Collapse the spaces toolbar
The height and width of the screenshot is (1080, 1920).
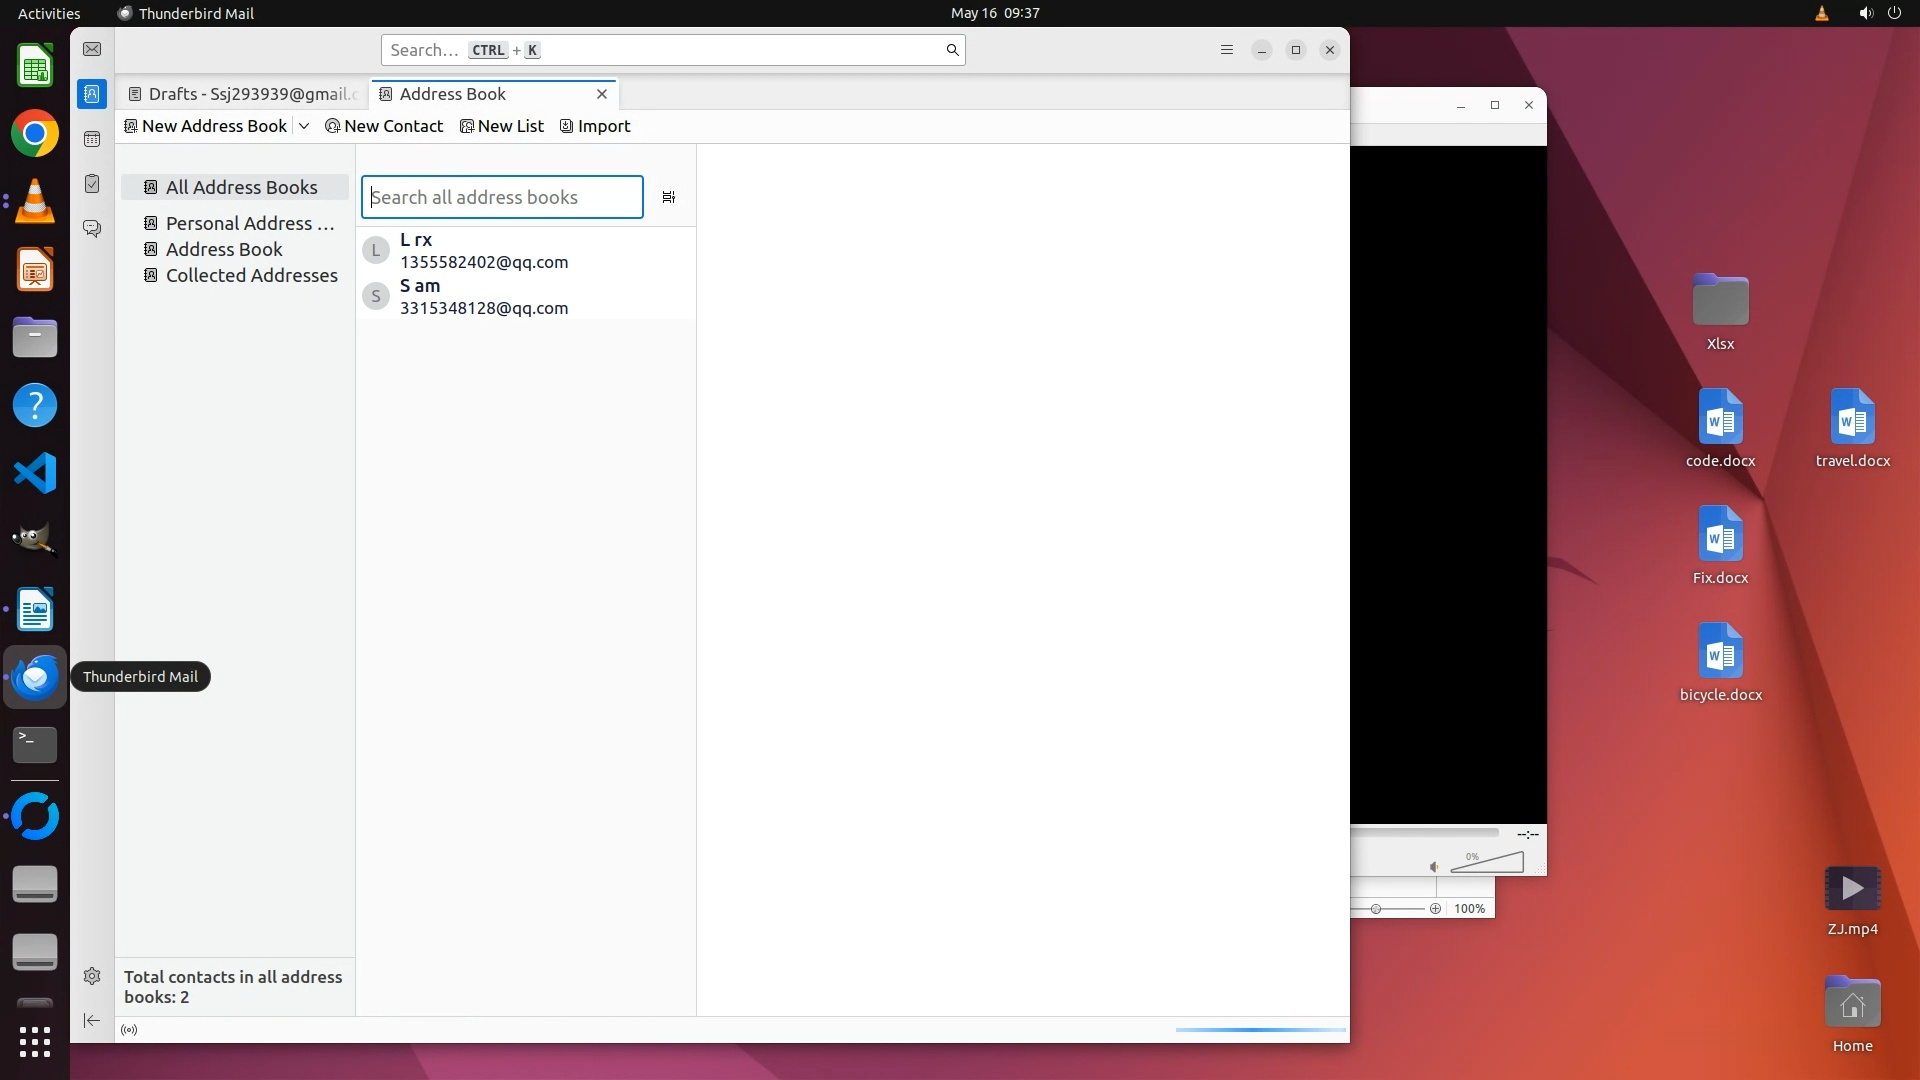(92, 1020)
